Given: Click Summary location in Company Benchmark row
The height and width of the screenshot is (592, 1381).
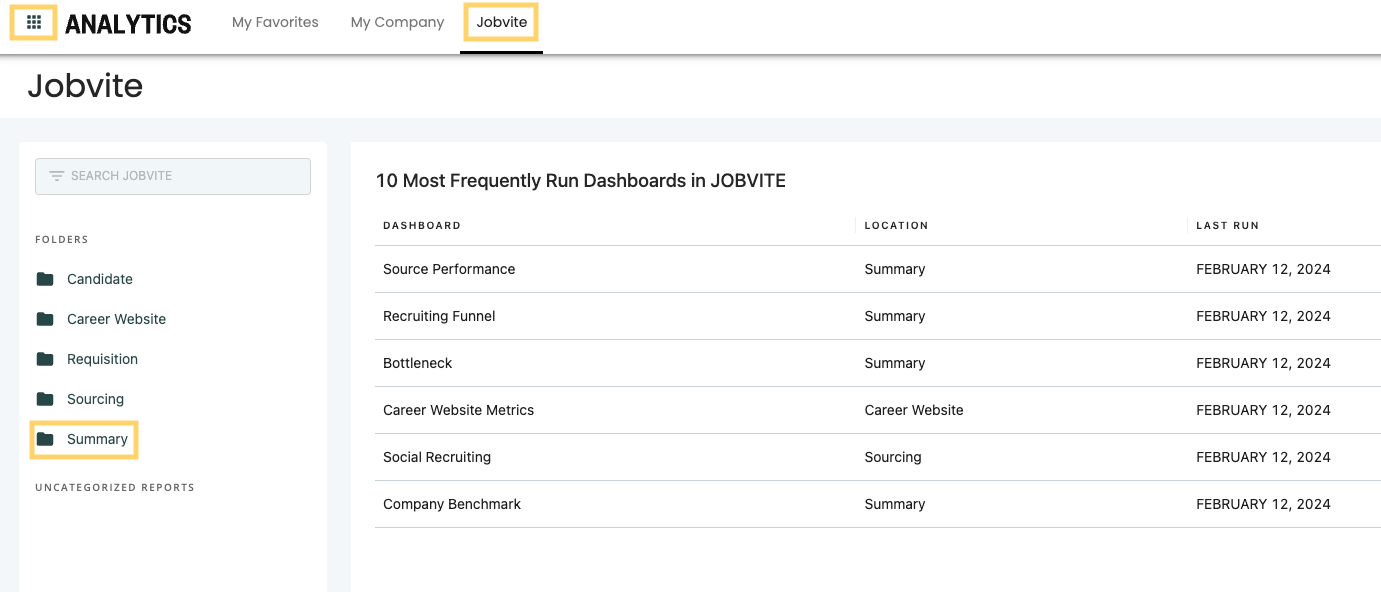Looking at the screenshot, I should tap(895, 504).
